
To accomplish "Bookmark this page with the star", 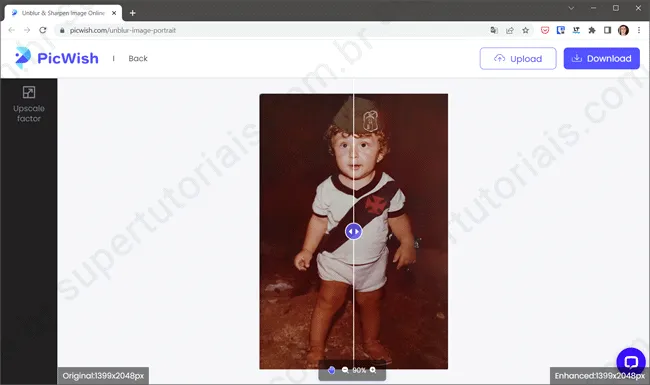I will [x=525, y=30].
